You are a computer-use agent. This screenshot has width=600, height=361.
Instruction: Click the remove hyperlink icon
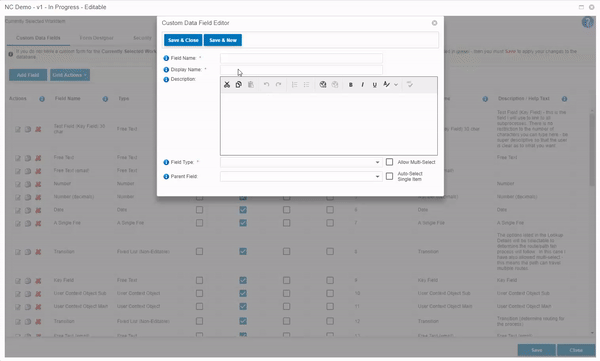tap(335, 85)
